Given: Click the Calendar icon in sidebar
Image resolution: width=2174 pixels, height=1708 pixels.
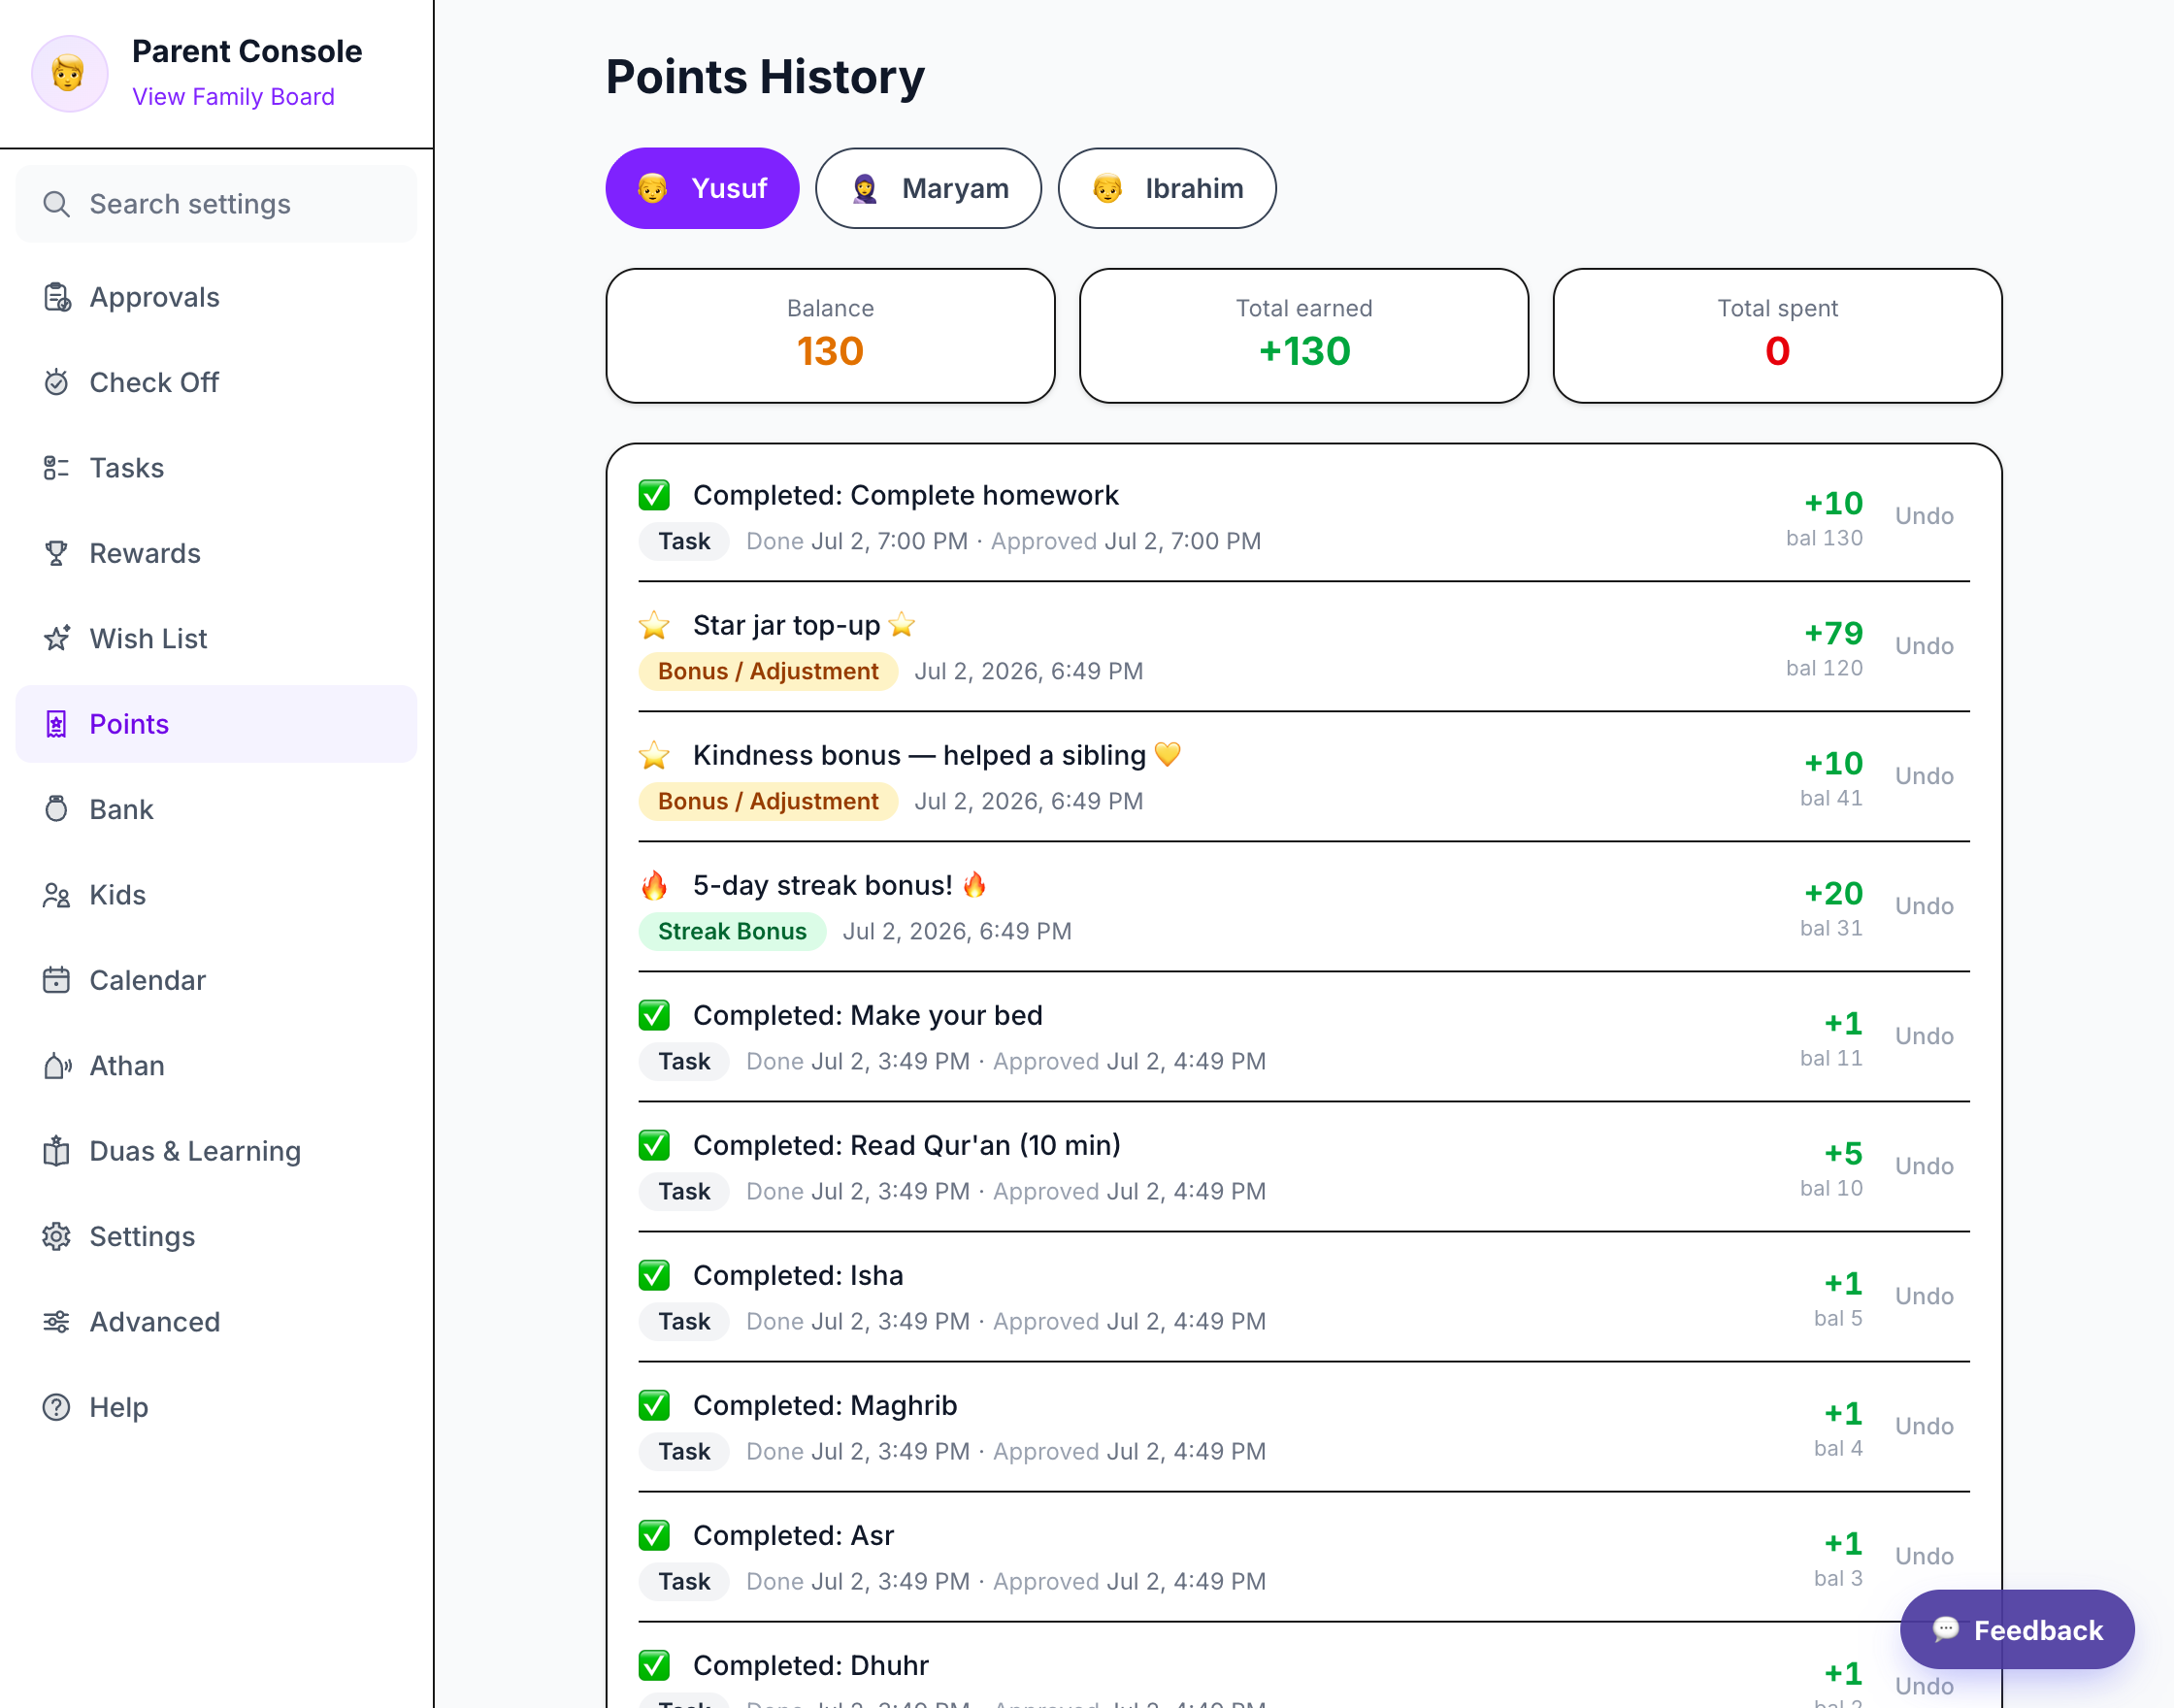Looking at the screenshot, I should click(x=57, y=980).
